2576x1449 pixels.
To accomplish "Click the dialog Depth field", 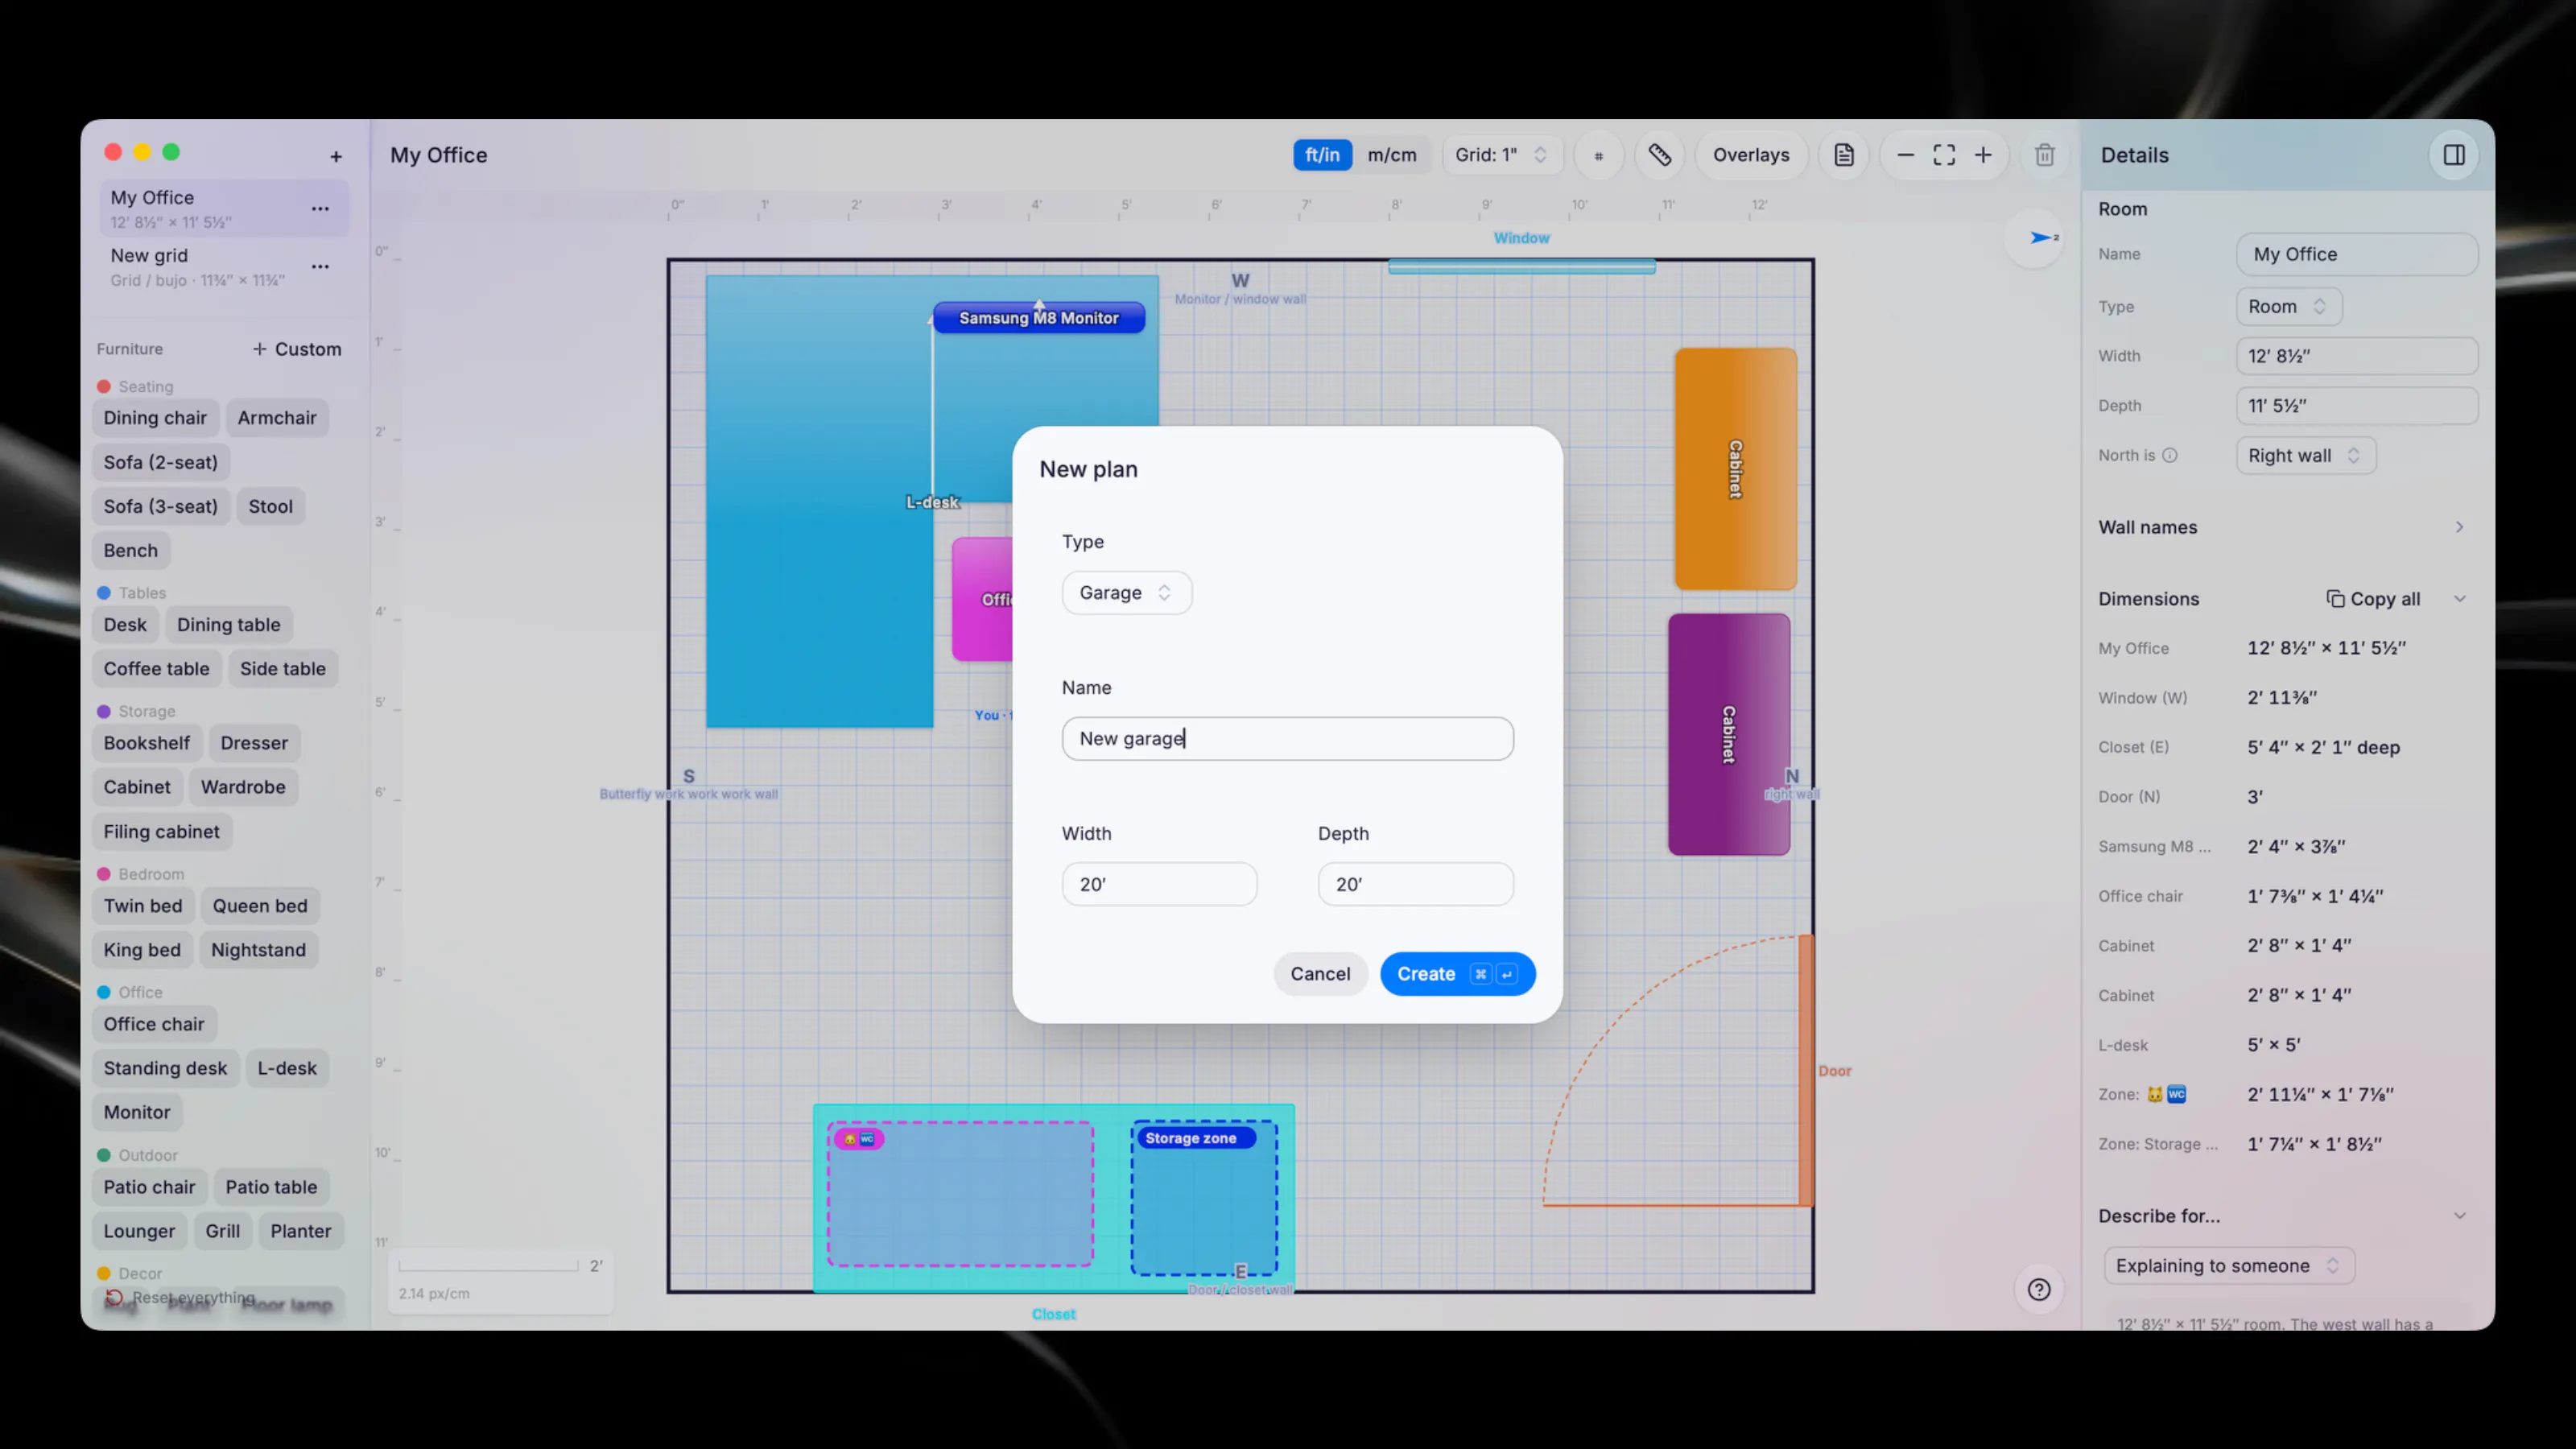I will (1415, 885).
